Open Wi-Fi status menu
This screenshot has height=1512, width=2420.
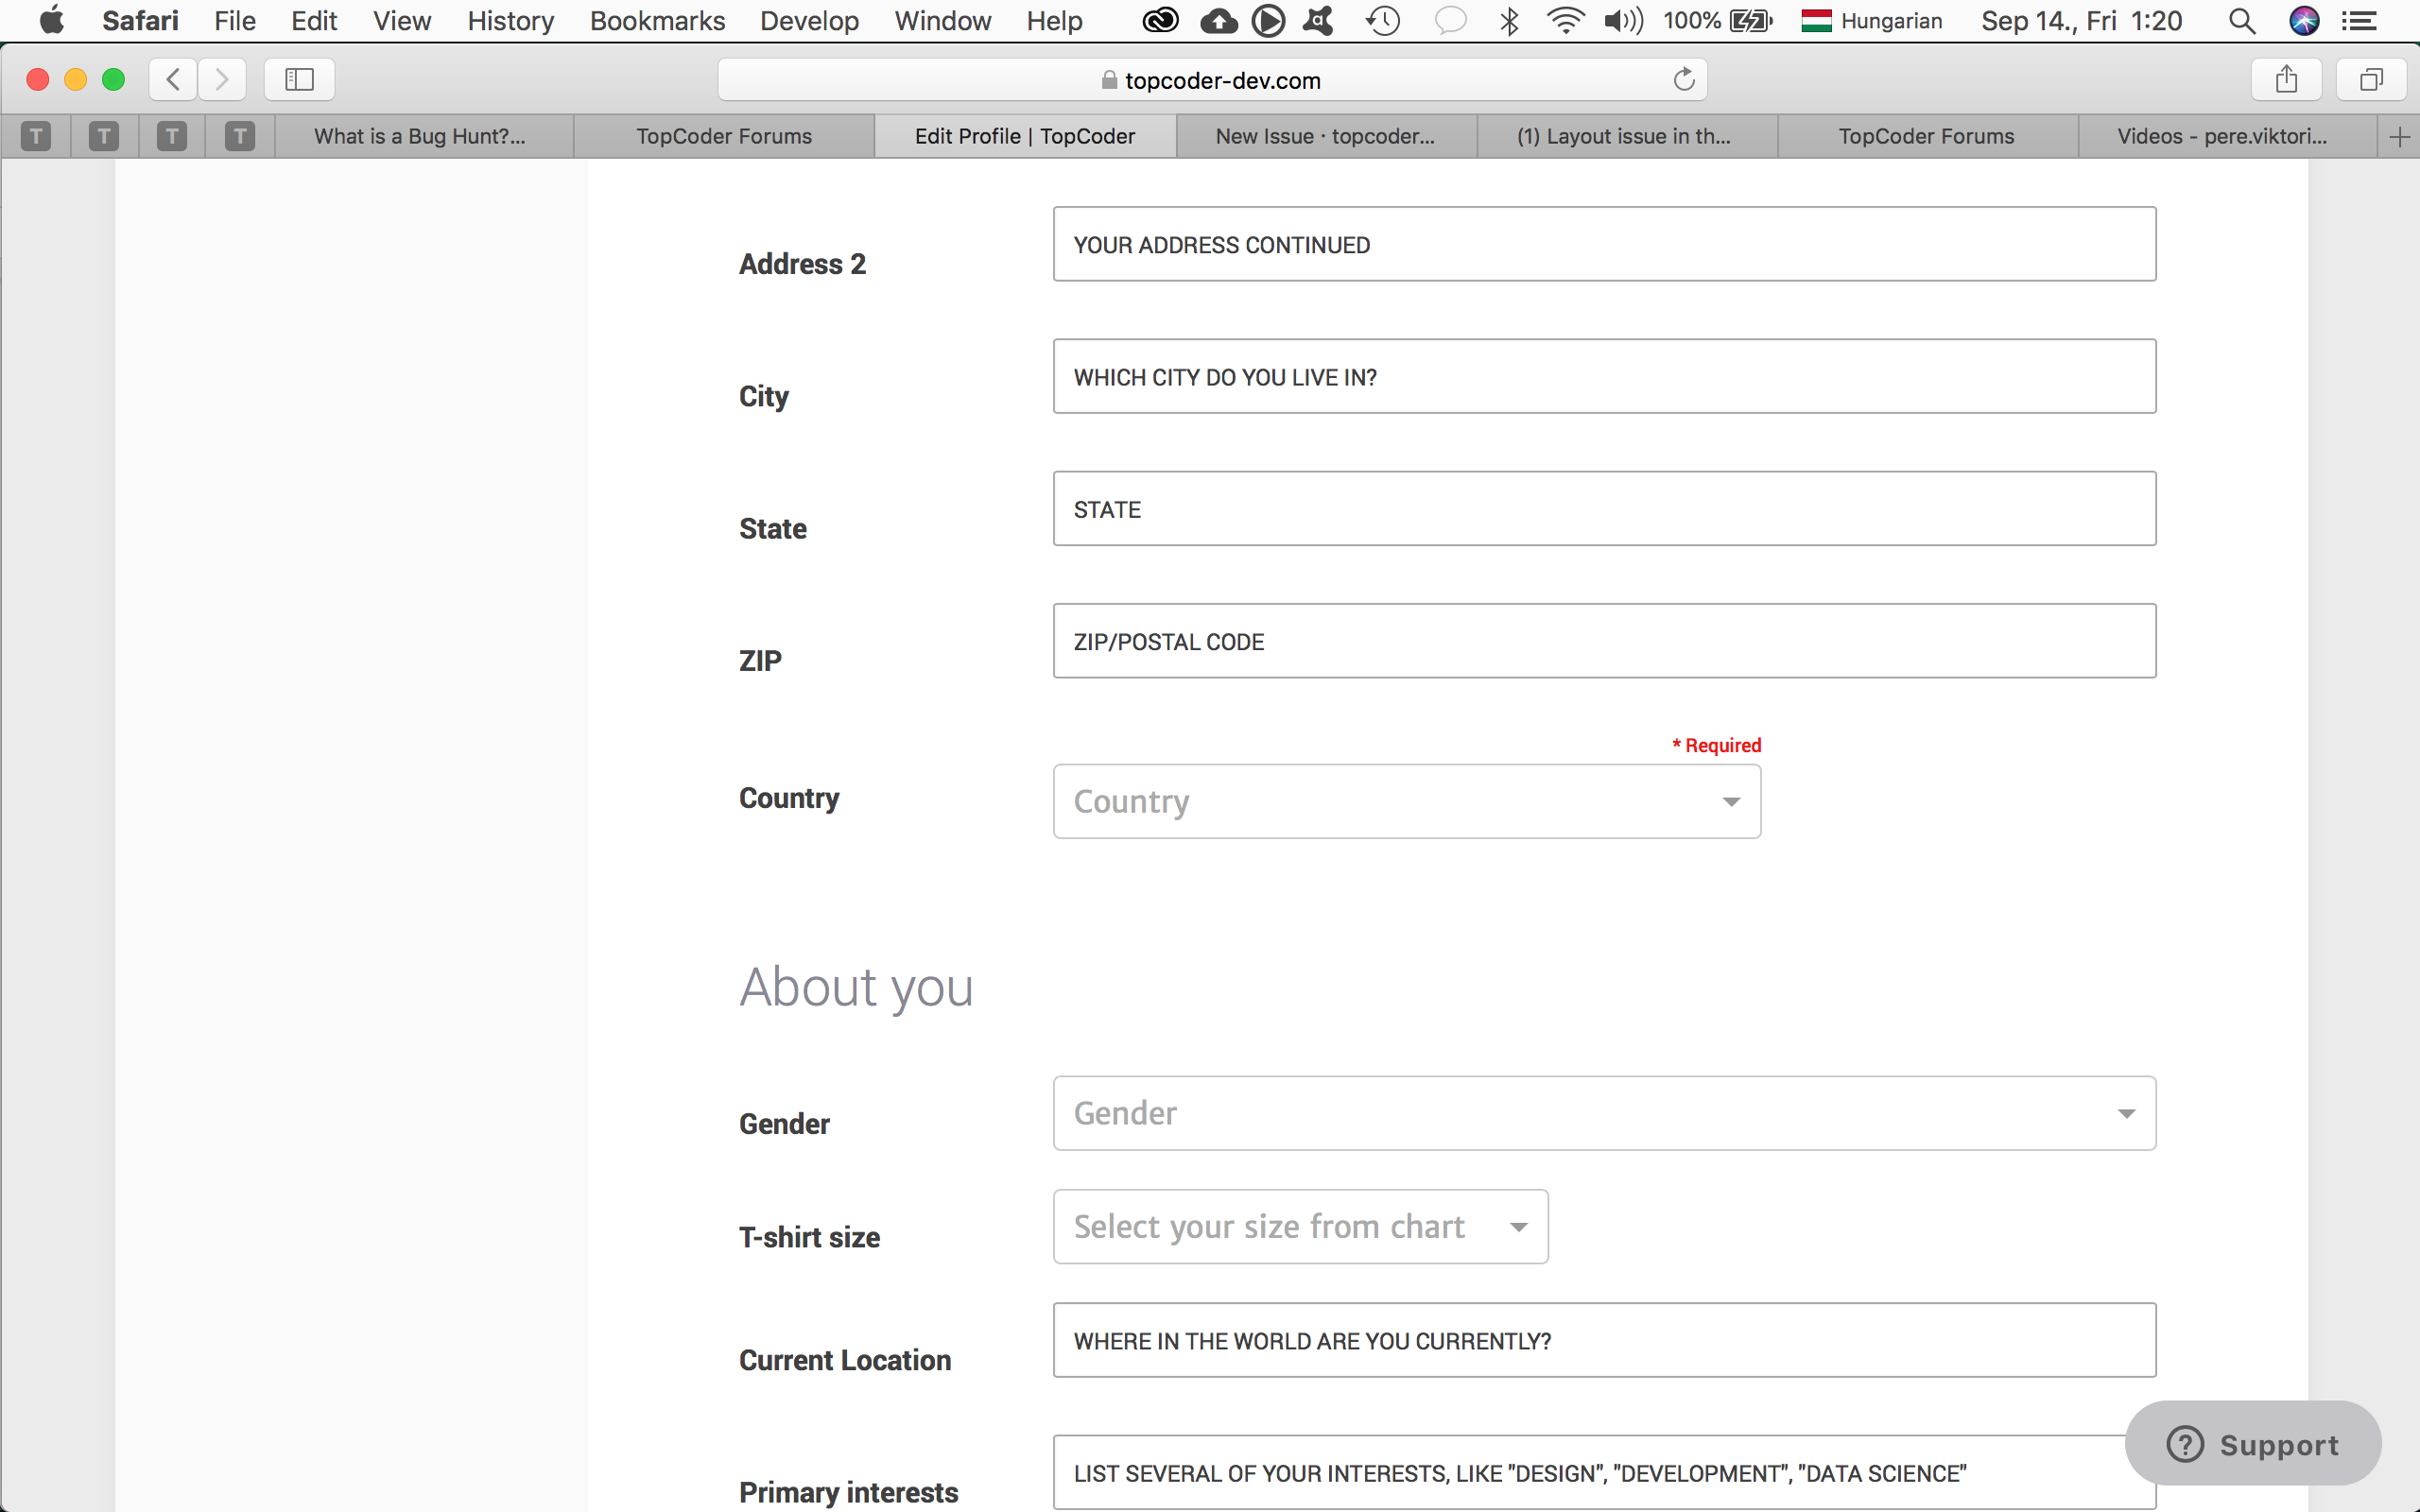[1565, 20]
